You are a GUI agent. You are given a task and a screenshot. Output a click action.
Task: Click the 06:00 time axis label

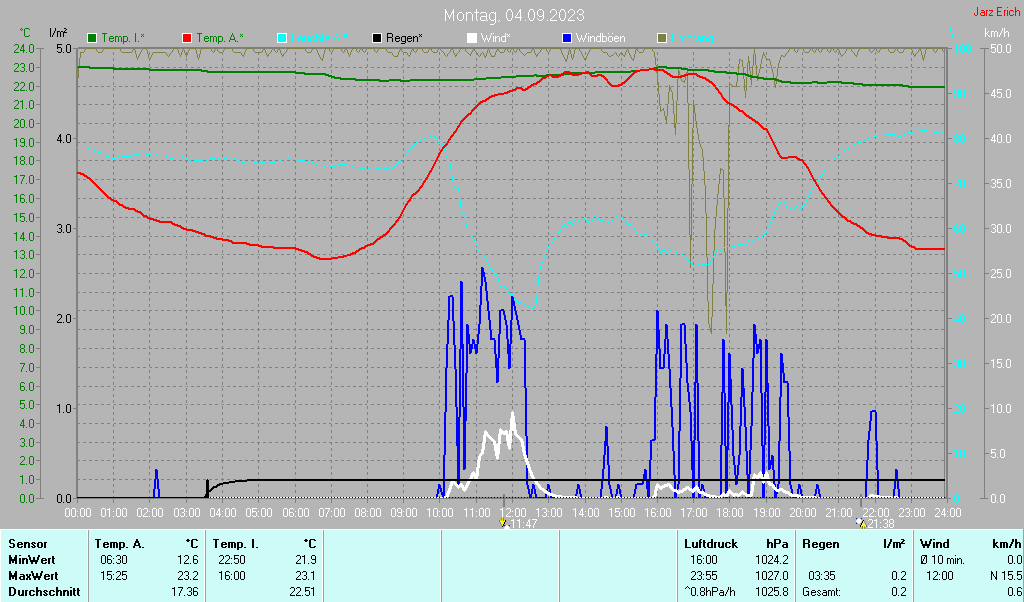295,513
